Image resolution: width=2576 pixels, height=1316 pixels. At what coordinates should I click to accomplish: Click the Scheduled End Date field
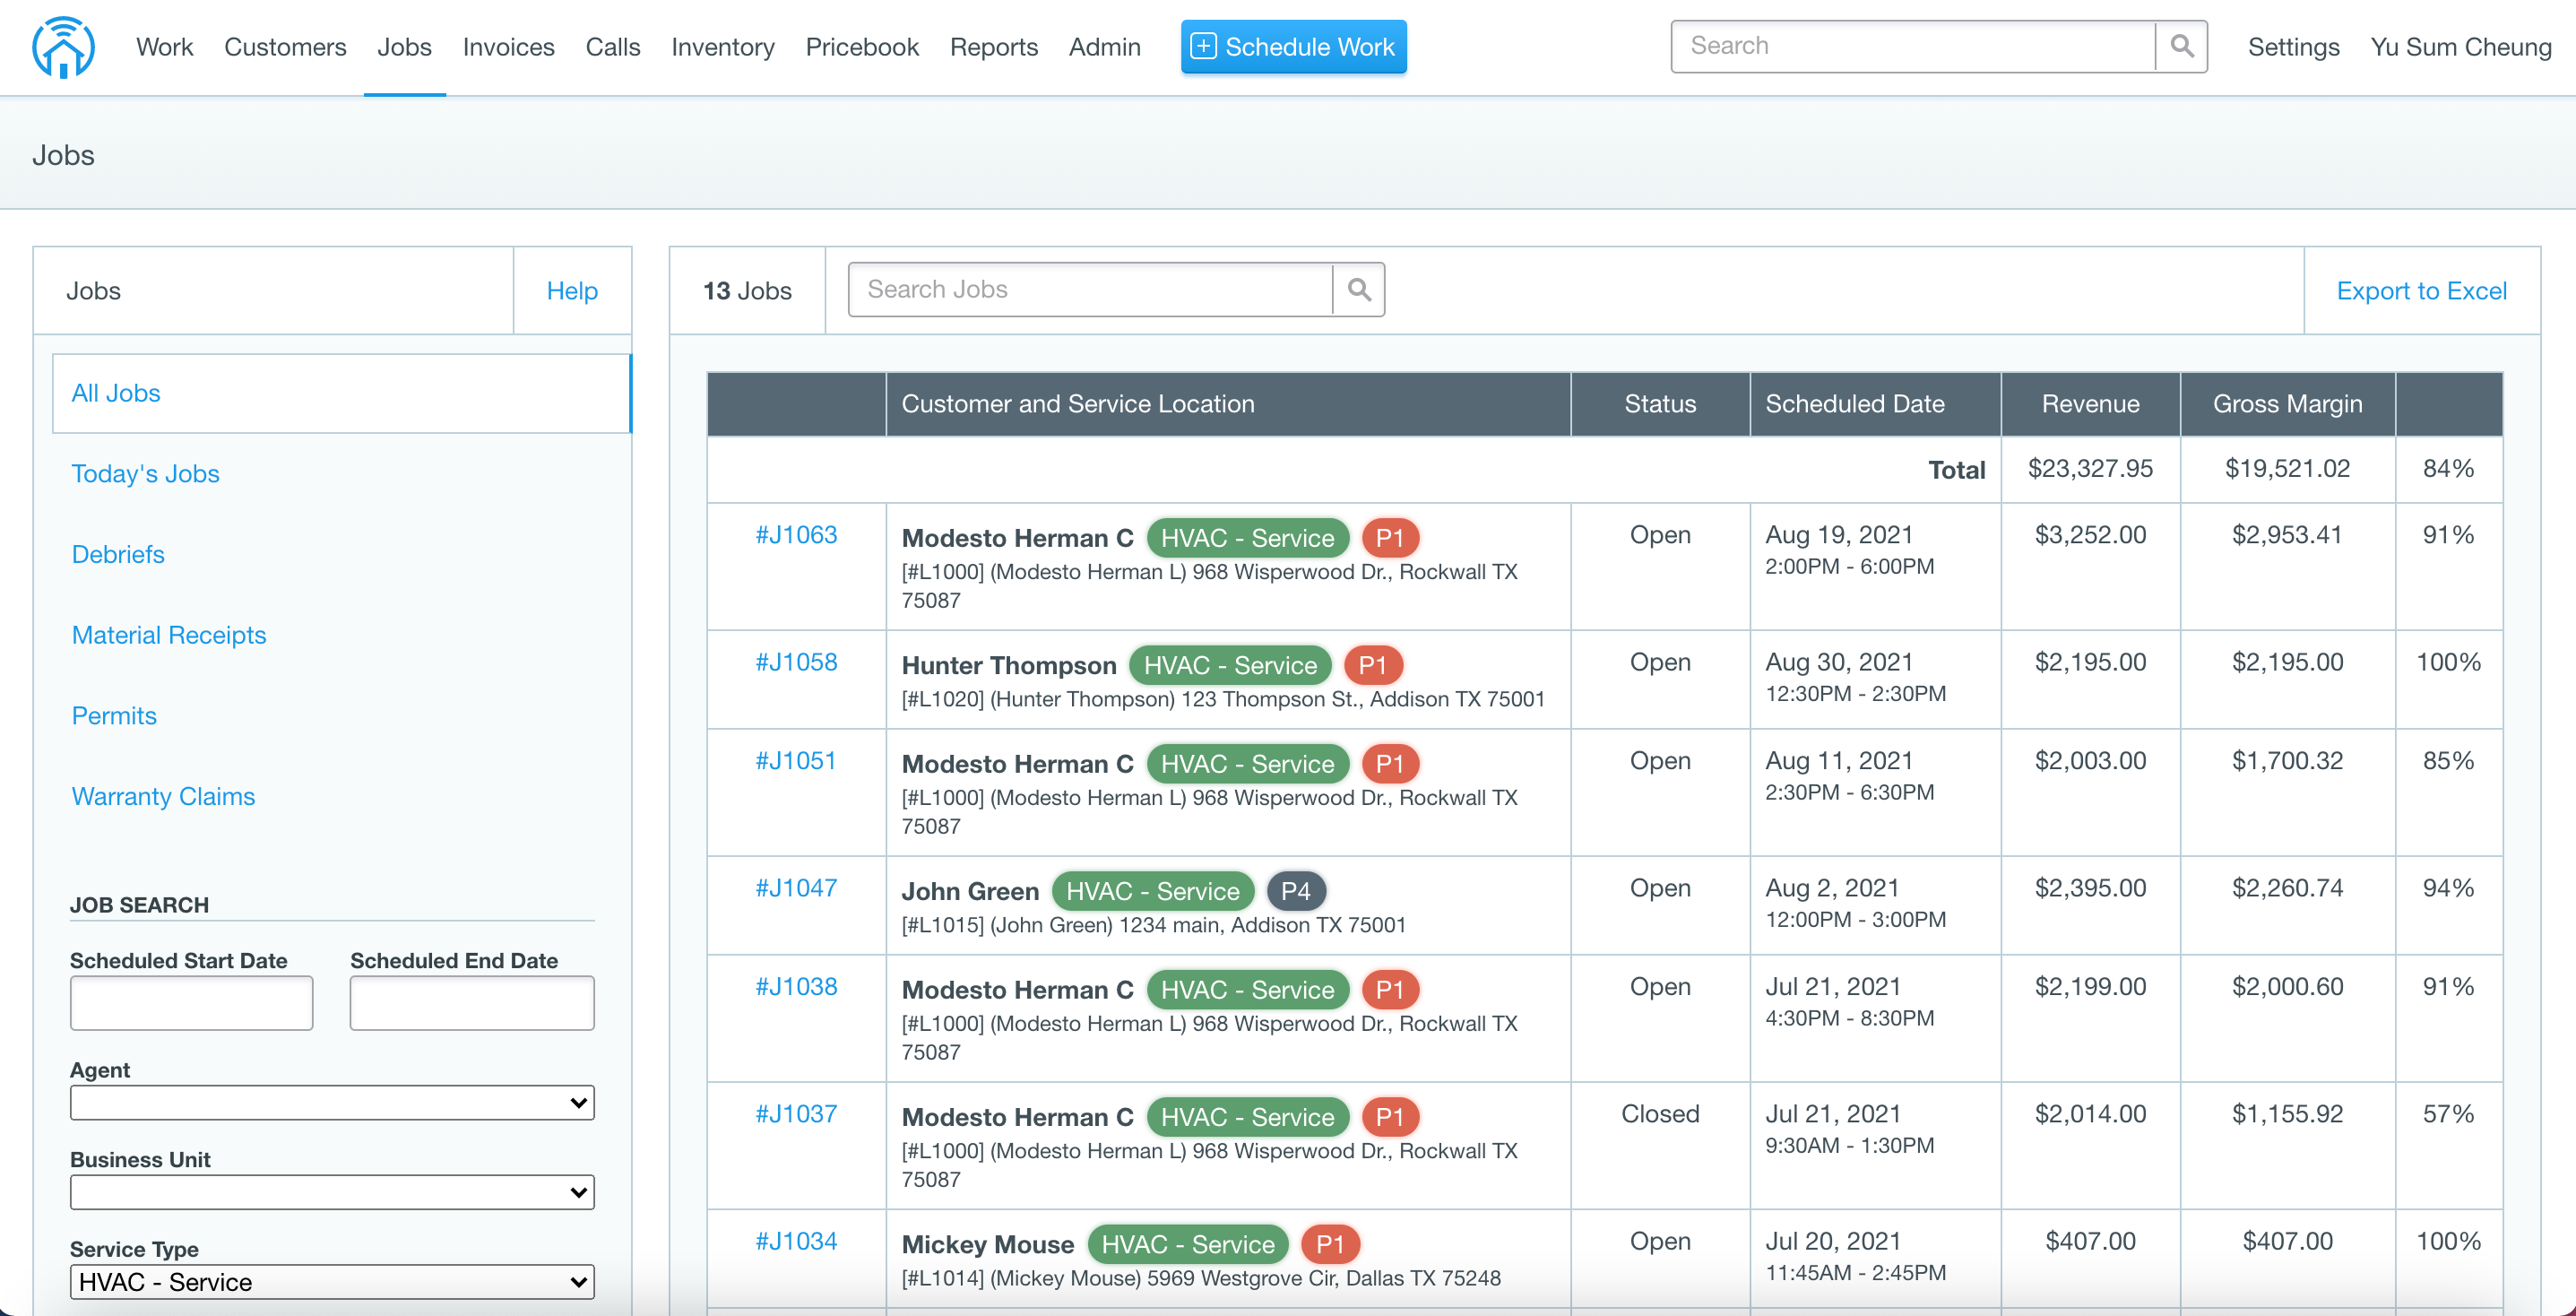(472, 1003)
